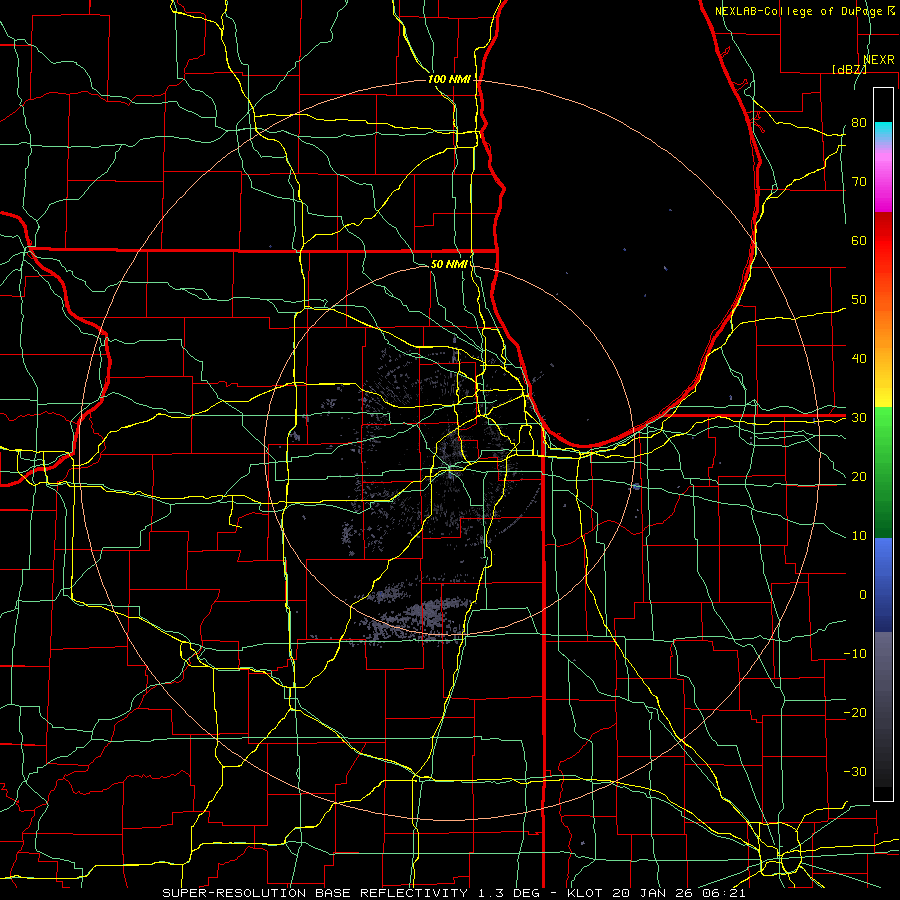
Task: Click the -20 value on the dBZ scale
Action: [855, 713]
